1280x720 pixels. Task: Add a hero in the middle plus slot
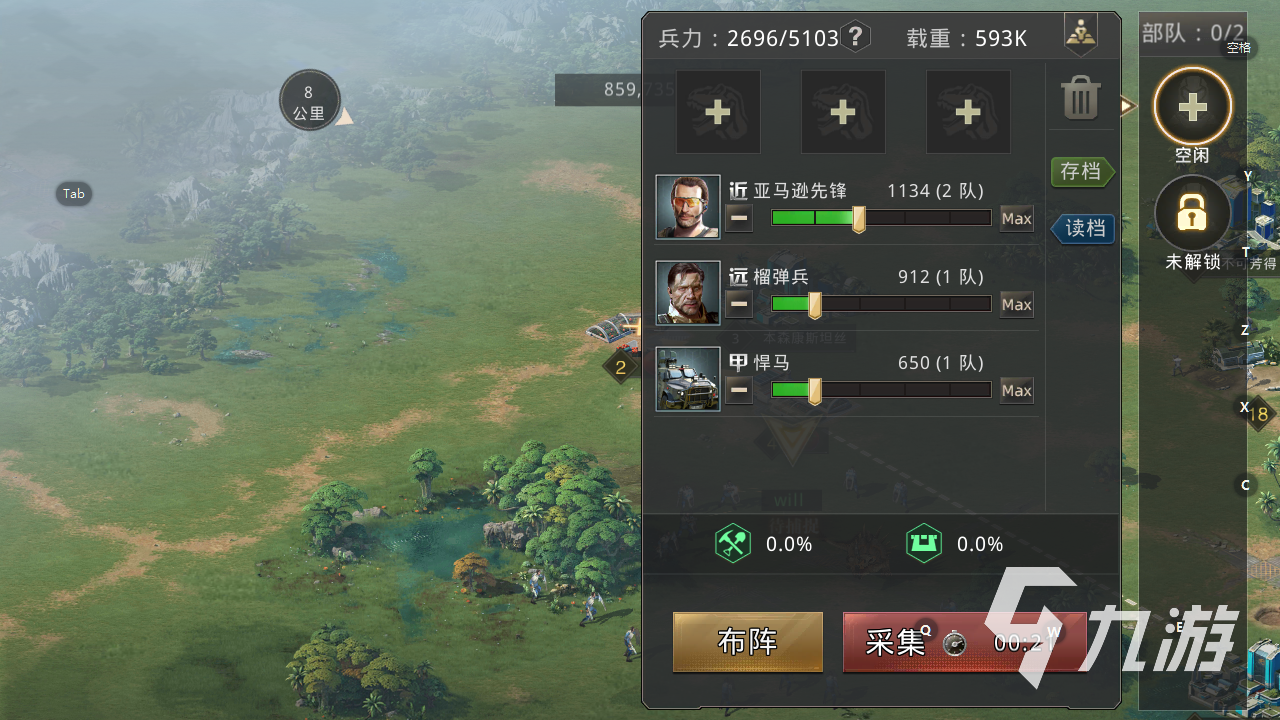click(843, 112)
